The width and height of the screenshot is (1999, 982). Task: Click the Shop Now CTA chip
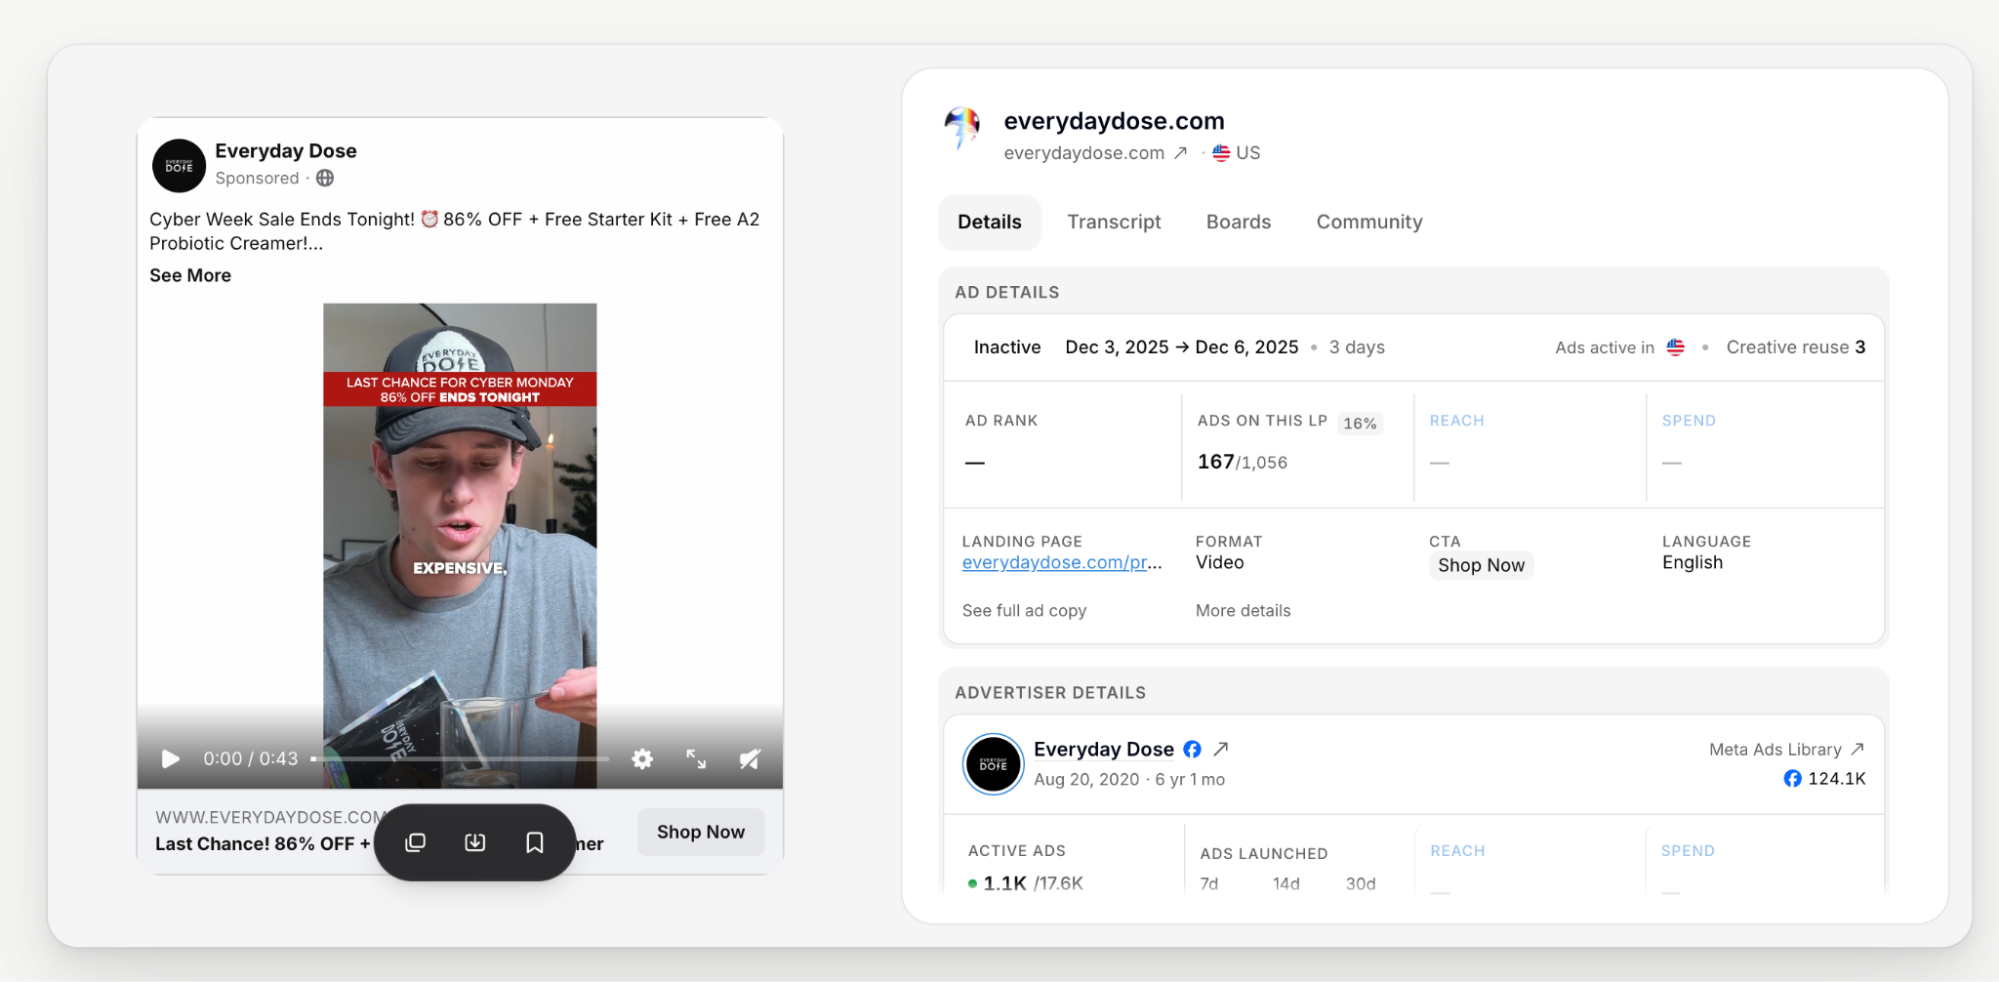[x=1481, y=566]
